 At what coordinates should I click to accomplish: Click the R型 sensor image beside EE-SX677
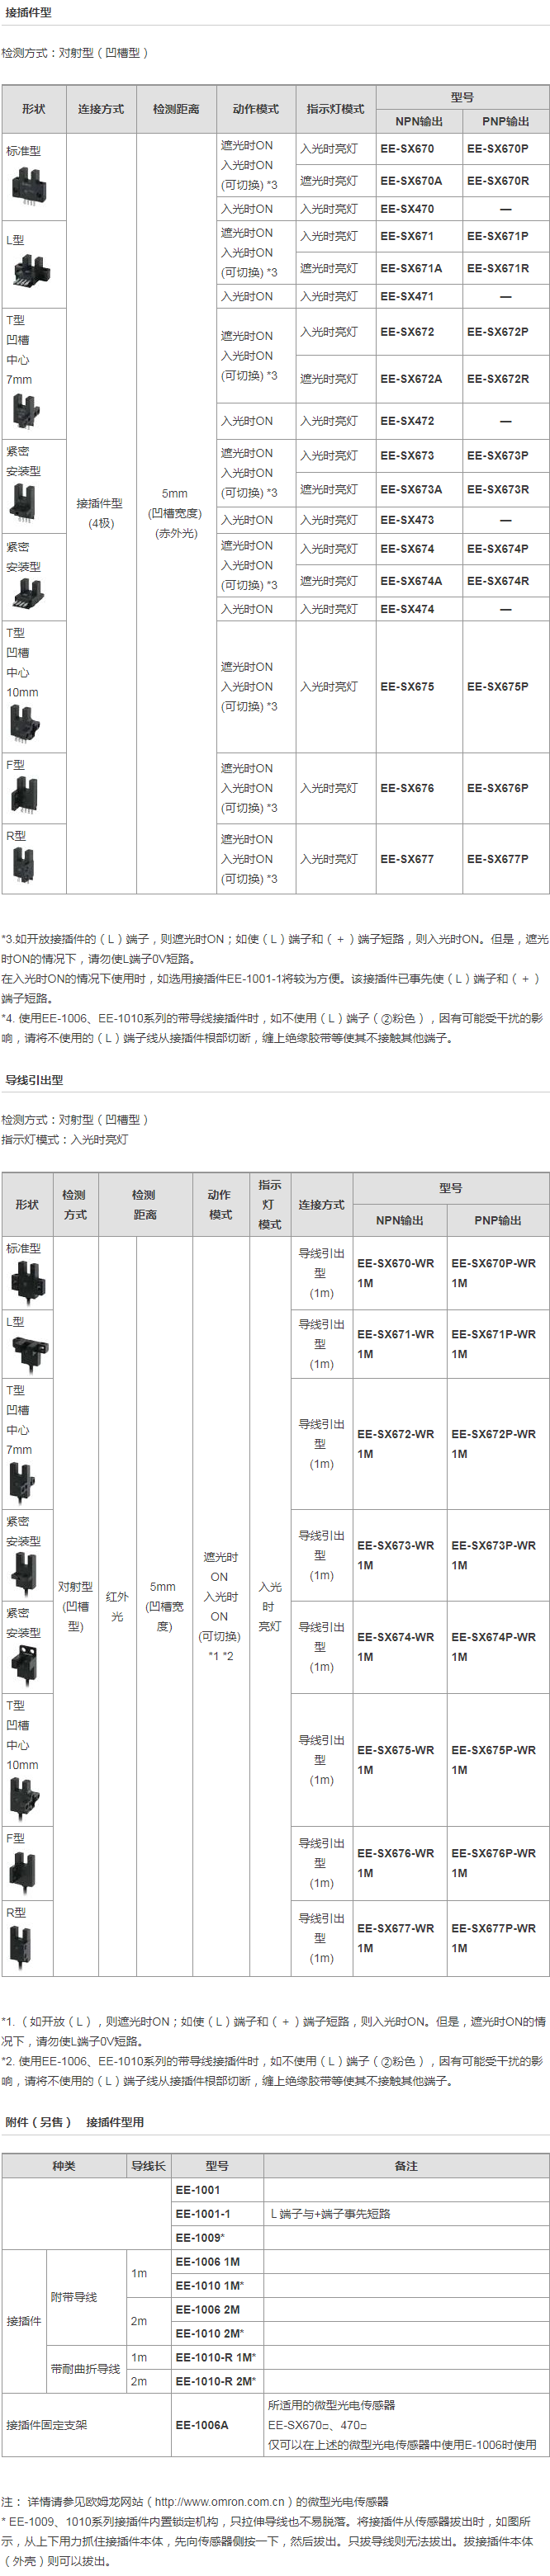pos(22,865)
